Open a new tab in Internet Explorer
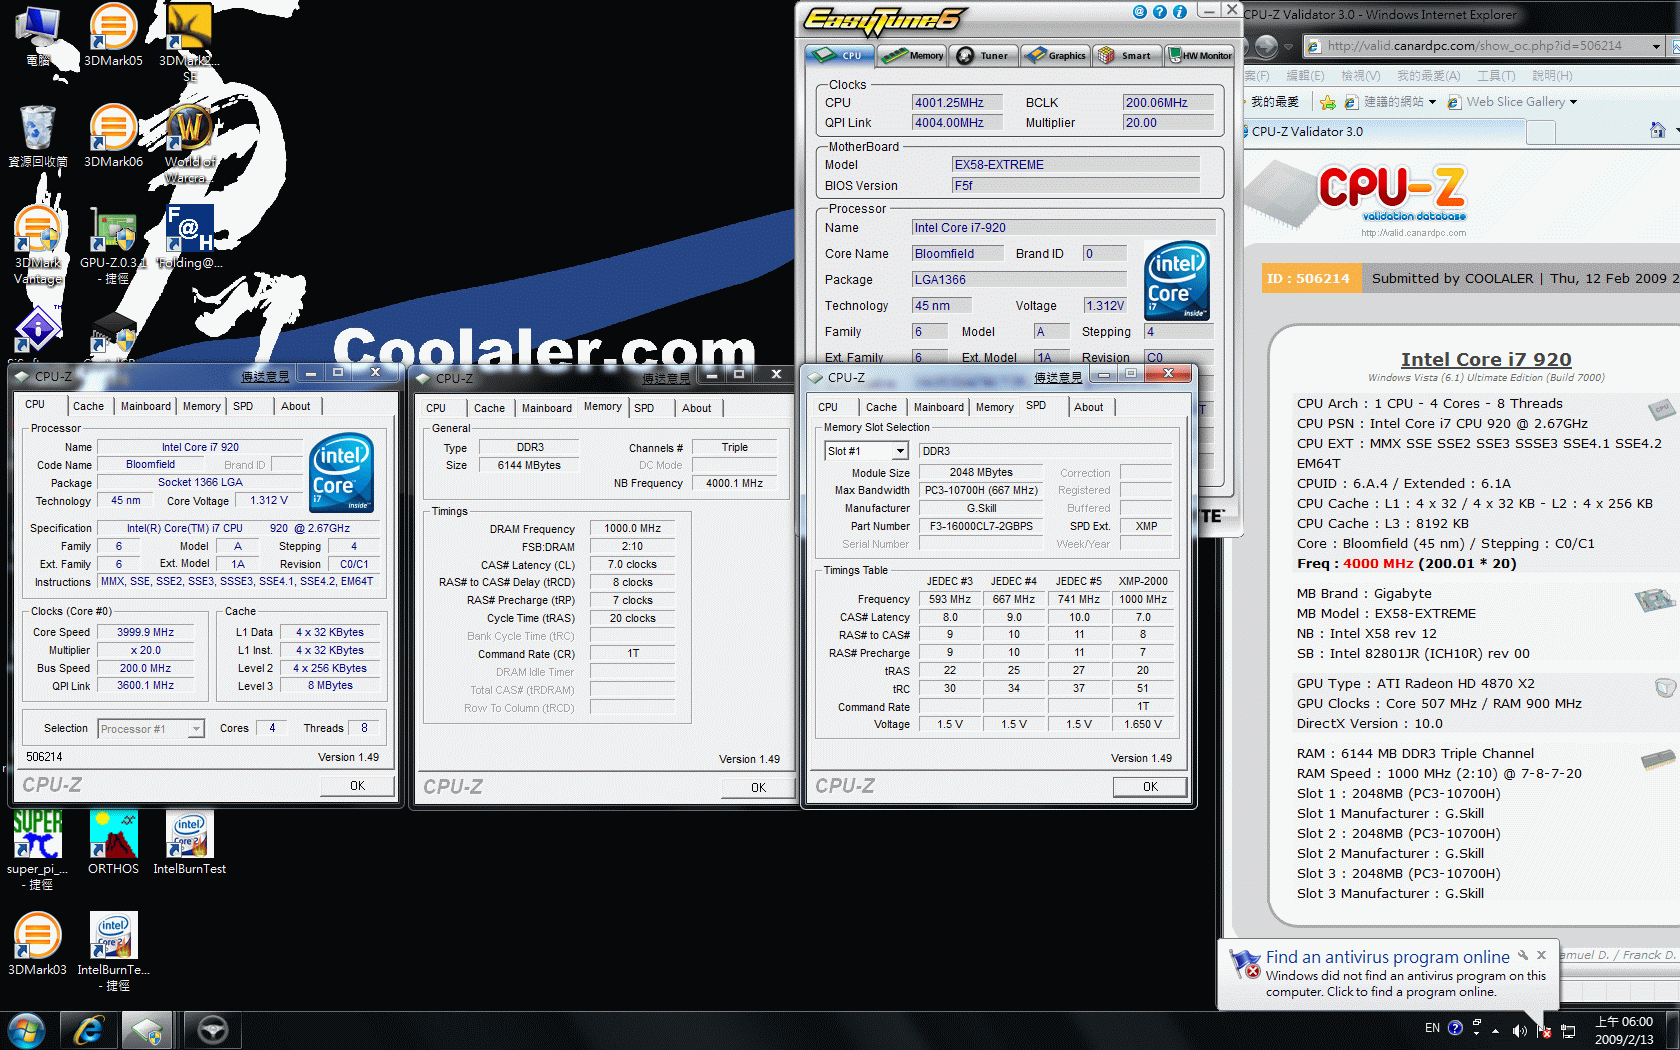The height and width of the screenshot is (1050, 1680). click(1542, 131)
